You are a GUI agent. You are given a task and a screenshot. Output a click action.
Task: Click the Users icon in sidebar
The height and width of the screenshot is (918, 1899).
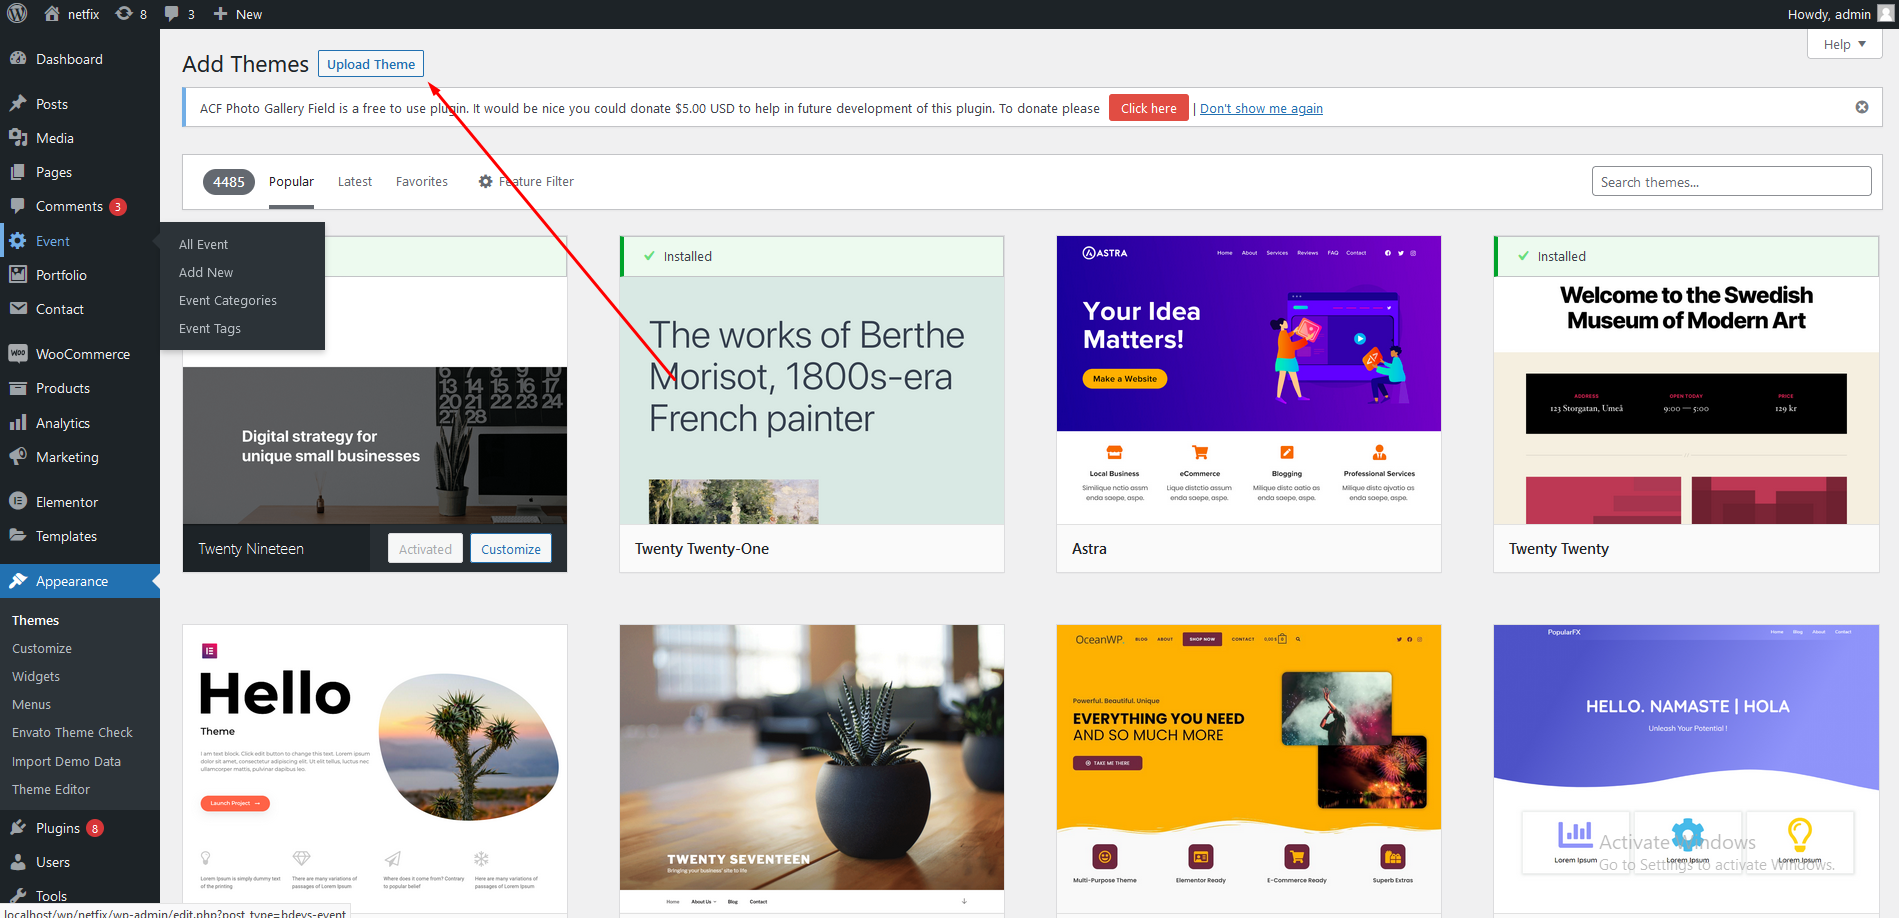[x=18, y=862]
